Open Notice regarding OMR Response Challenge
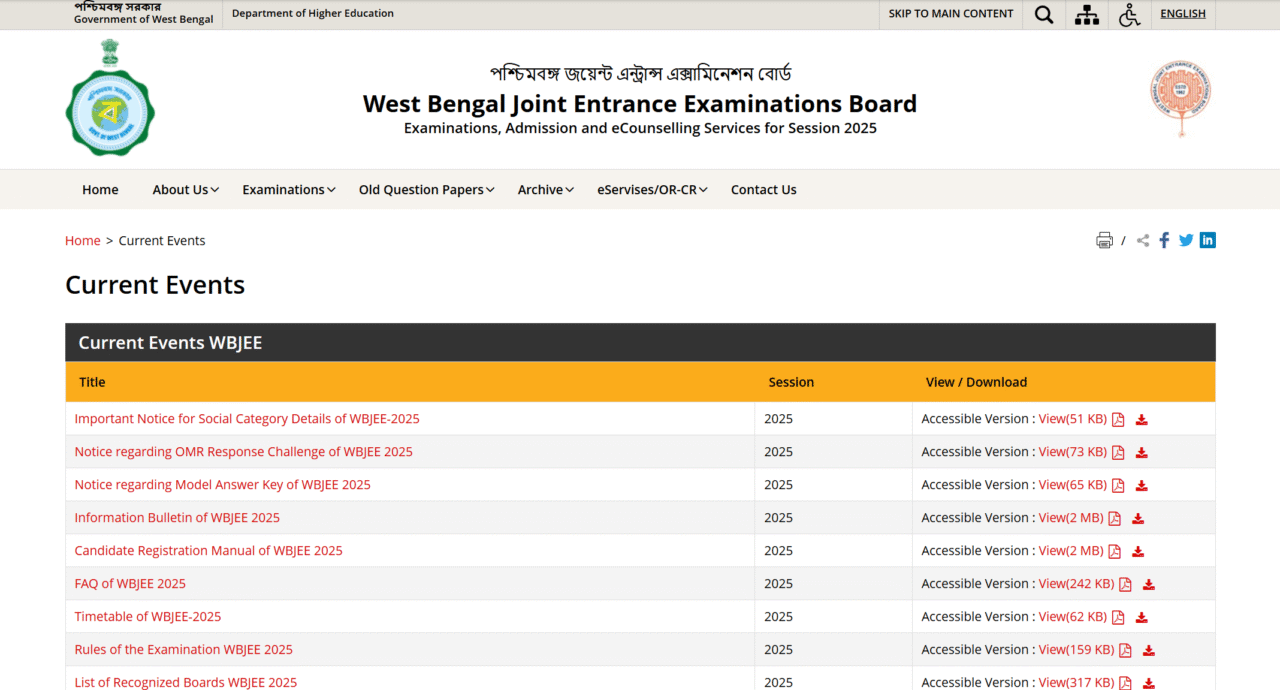 click(244, 452)
